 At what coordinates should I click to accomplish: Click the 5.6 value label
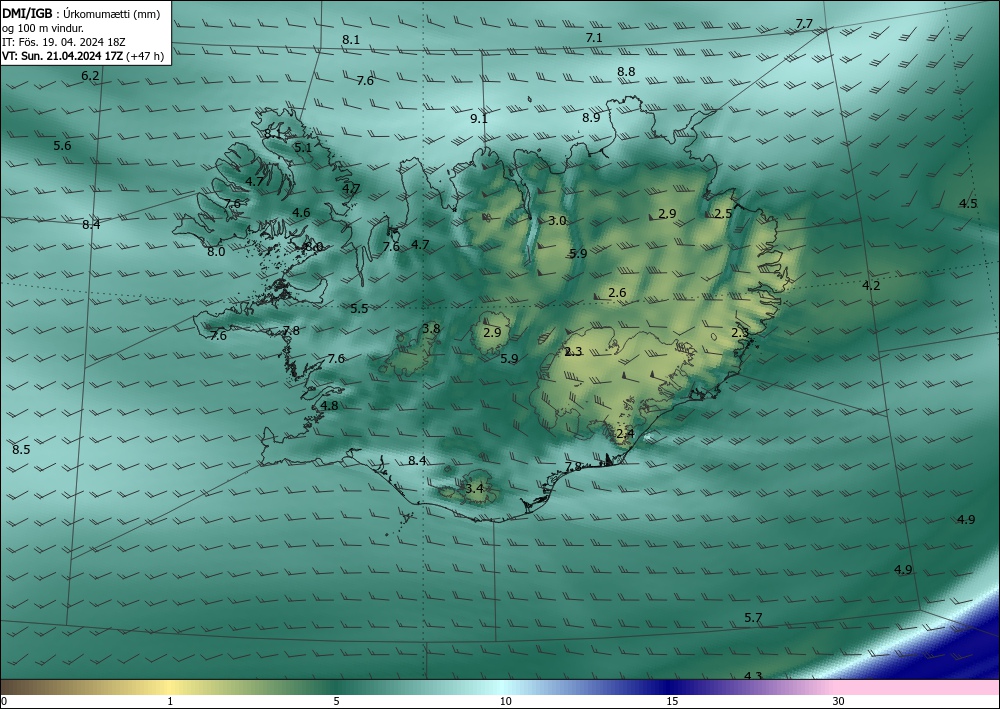(x=62, y=146)
